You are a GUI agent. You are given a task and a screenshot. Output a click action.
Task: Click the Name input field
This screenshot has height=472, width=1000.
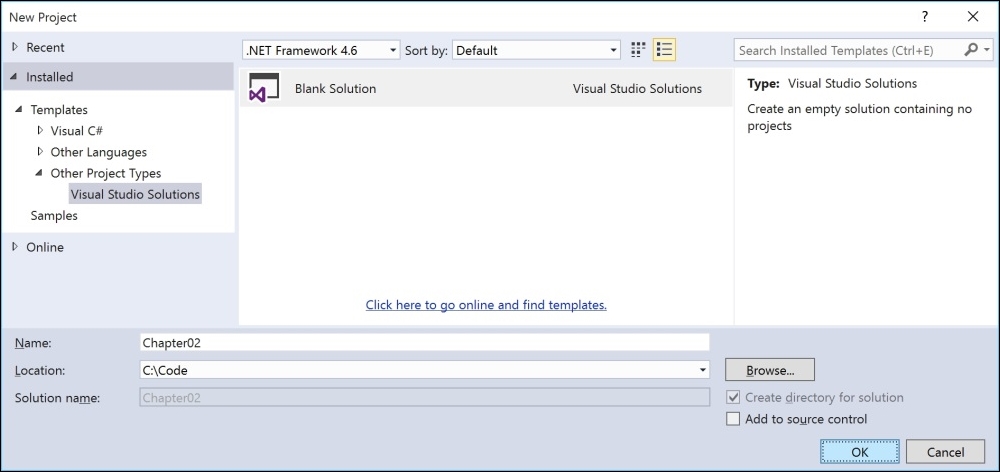coord(424,343)
